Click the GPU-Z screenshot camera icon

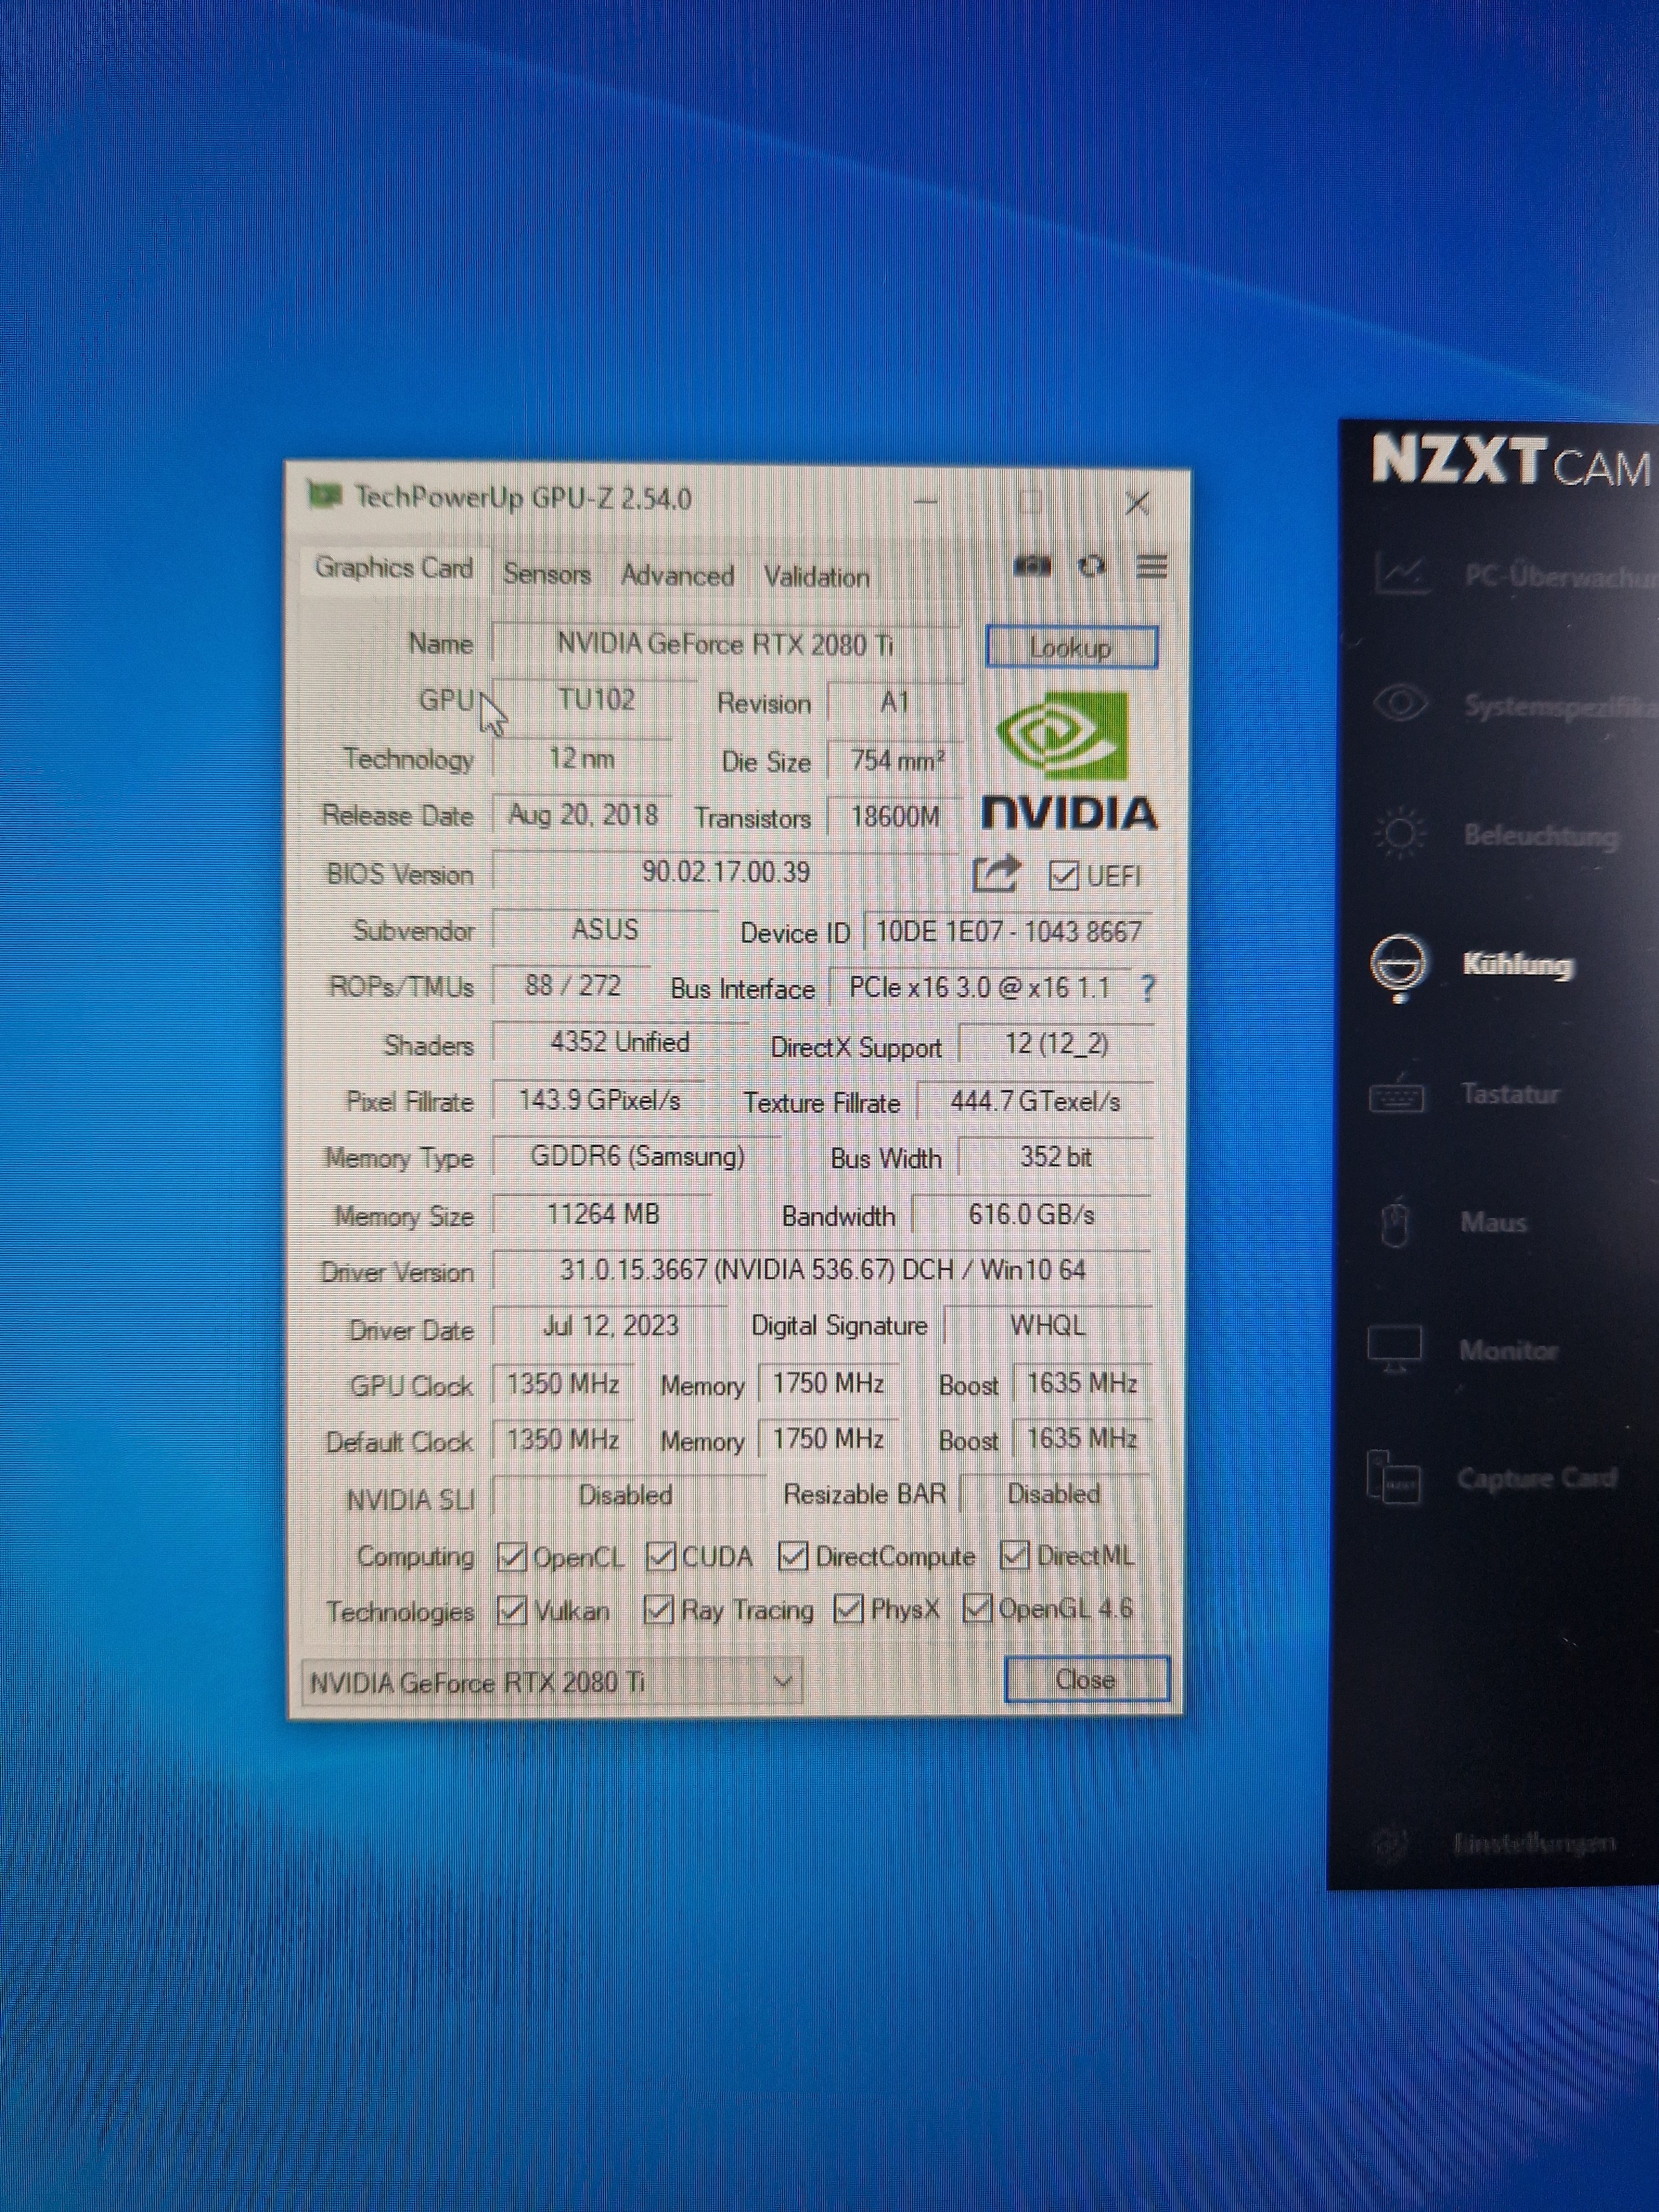[1032, 567]
